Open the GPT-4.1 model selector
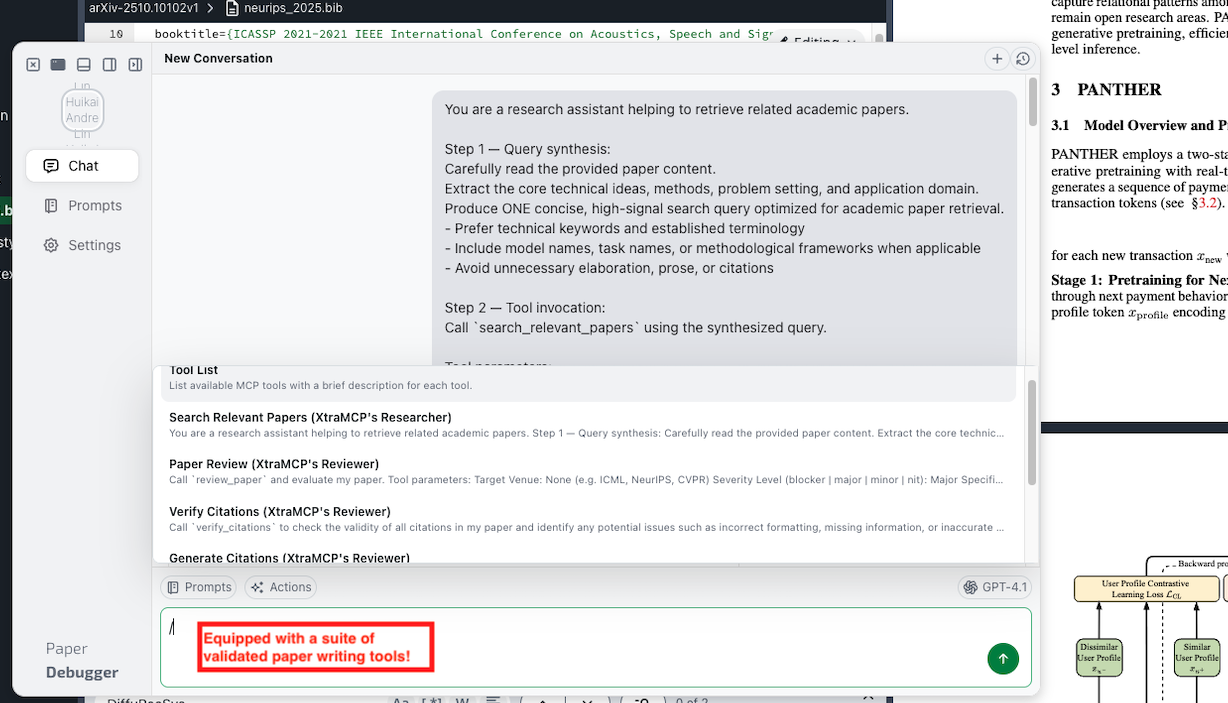 click(x=994, y=587)
